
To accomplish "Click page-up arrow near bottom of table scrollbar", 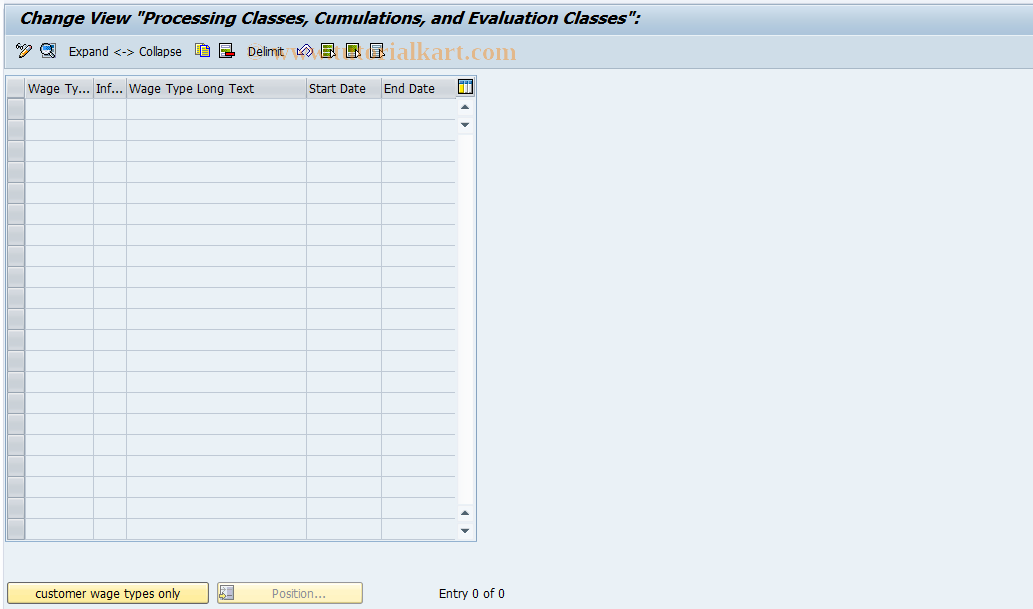I will click(465, 513).
